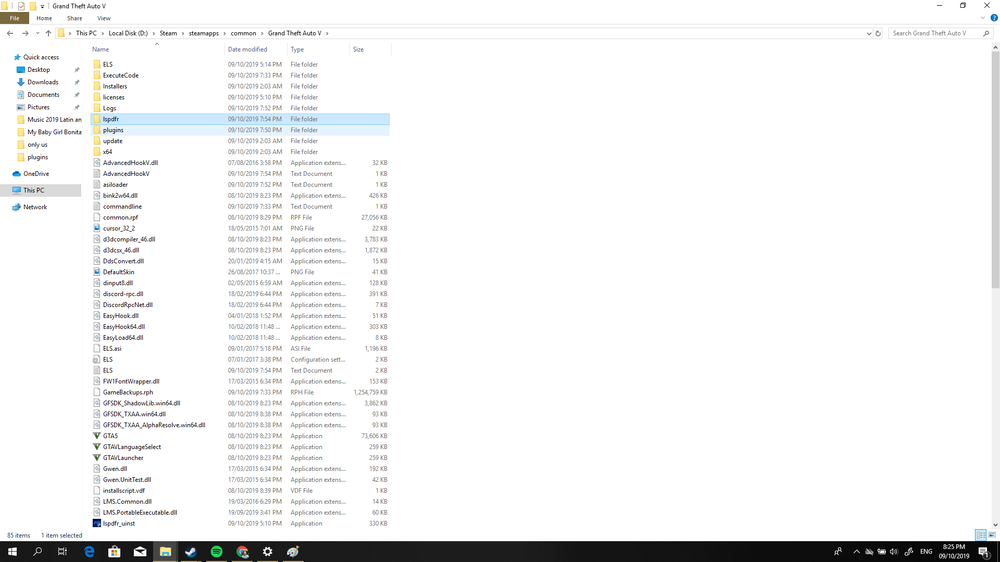
Task: Switch to large icons view in status bar
Action: [x=992, y=535]
